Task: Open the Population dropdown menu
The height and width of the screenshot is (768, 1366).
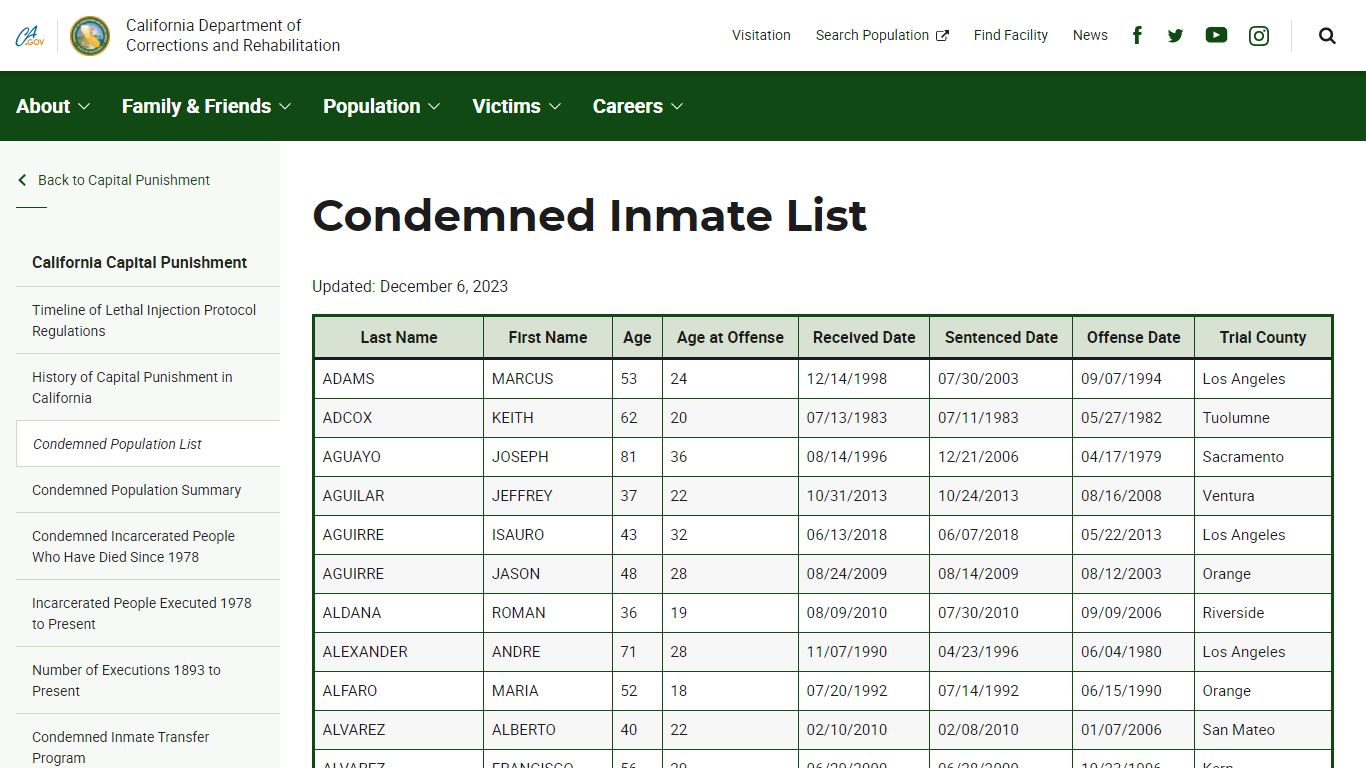Action: coord(381,106)
